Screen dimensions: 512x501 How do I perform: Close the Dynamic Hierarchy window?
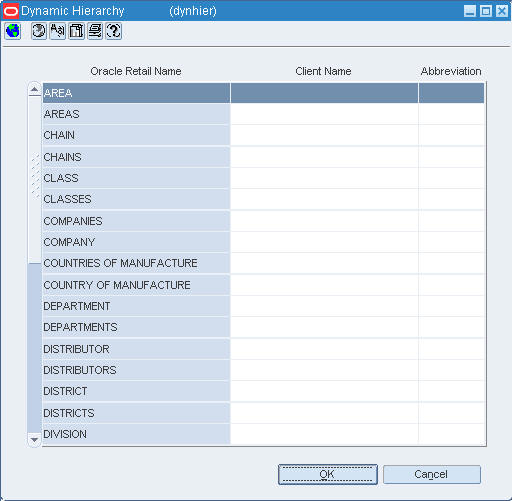502,11
